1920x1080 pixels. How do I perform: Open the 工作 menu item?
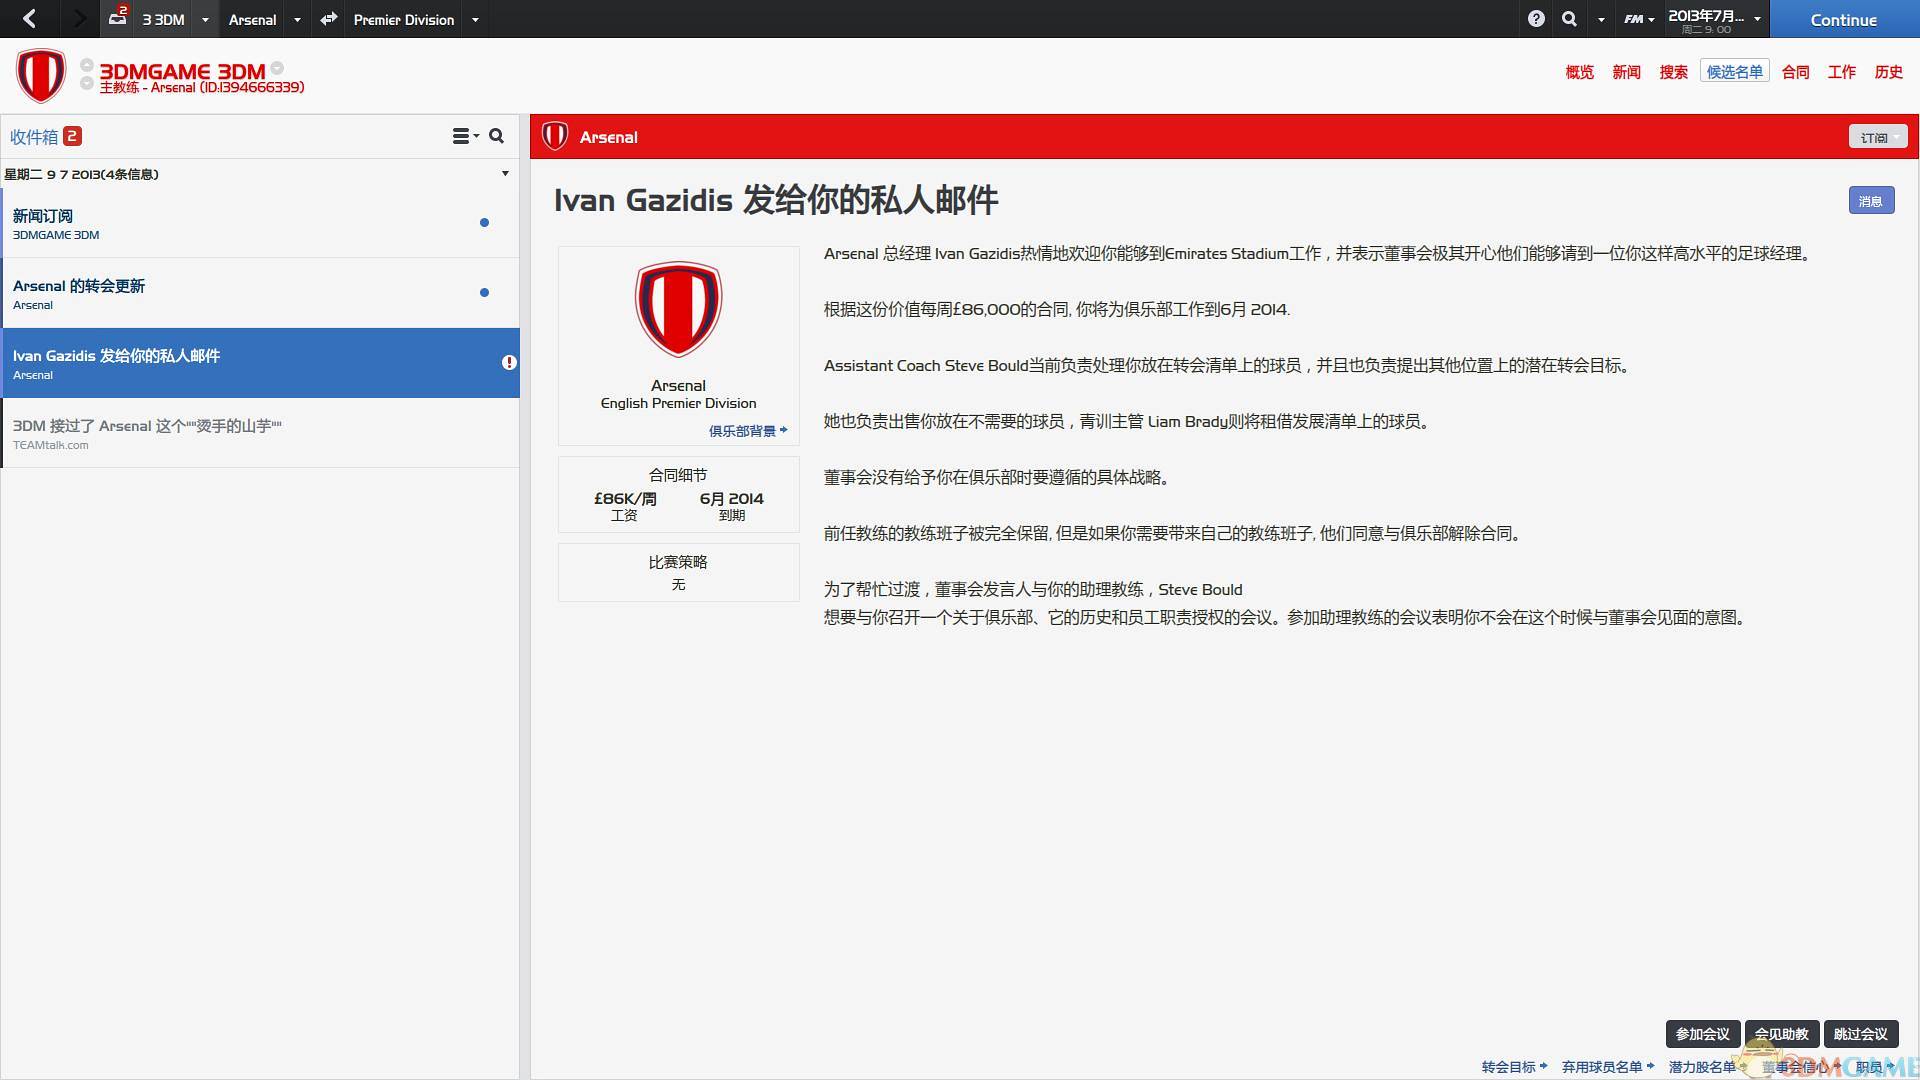pyautogui.click(x=1841, y=72)
